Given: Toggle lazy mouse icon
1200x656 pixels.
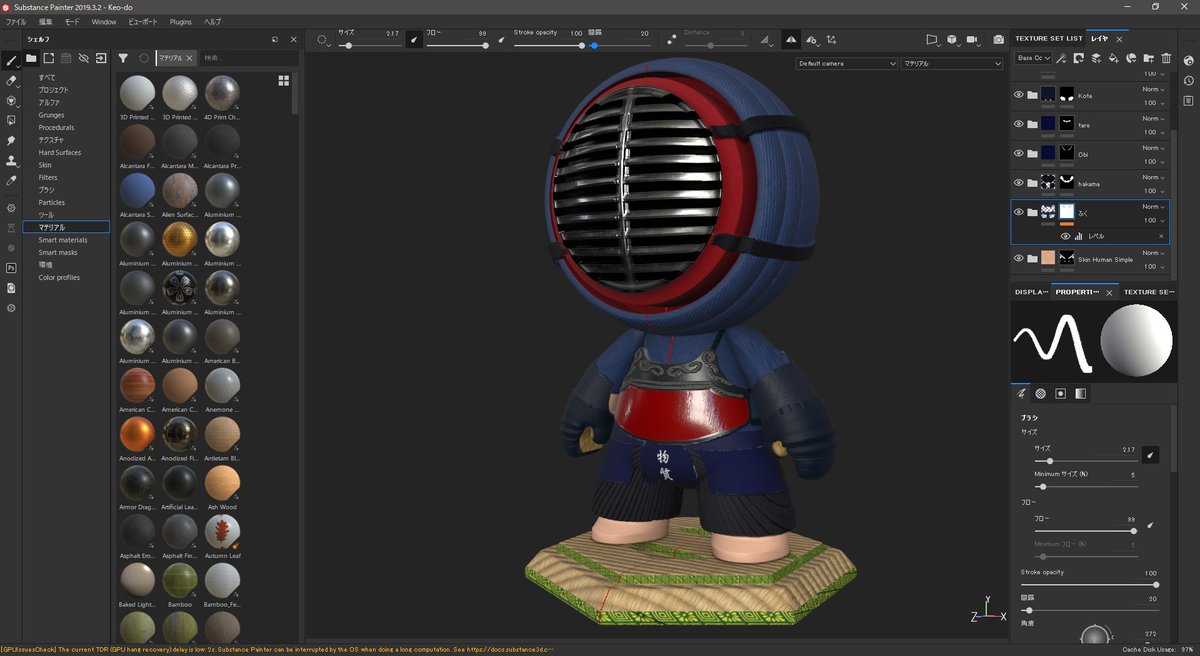Looking at the screenshot, I should [671, 40].
